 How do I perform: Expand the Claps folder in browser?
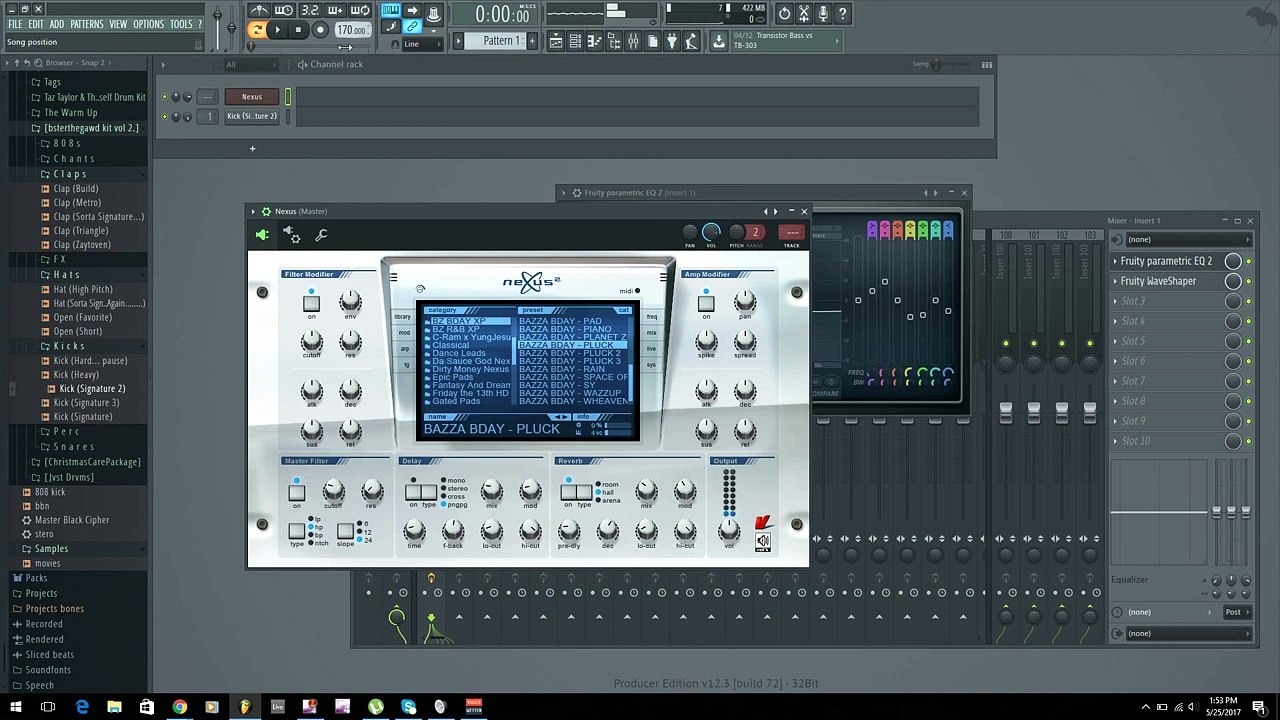(x=70, y=174)
